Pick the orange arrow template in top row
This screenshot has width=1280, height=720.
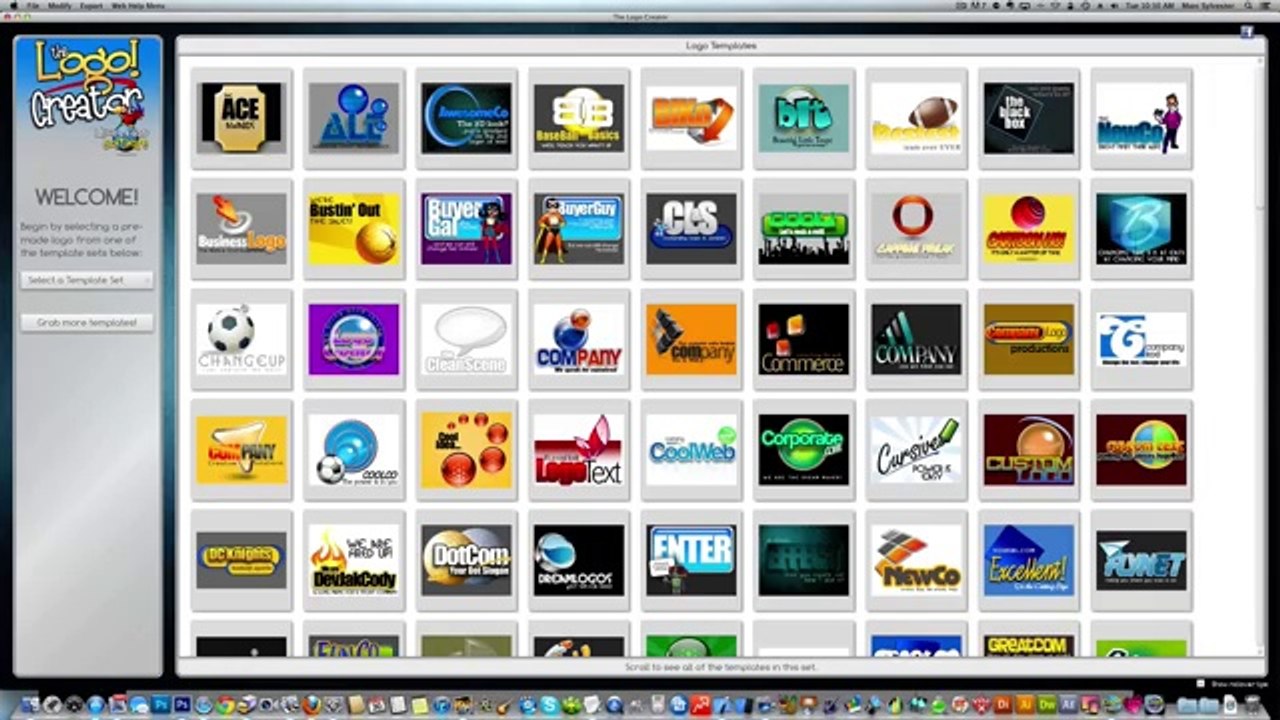[x=691, y=118]
